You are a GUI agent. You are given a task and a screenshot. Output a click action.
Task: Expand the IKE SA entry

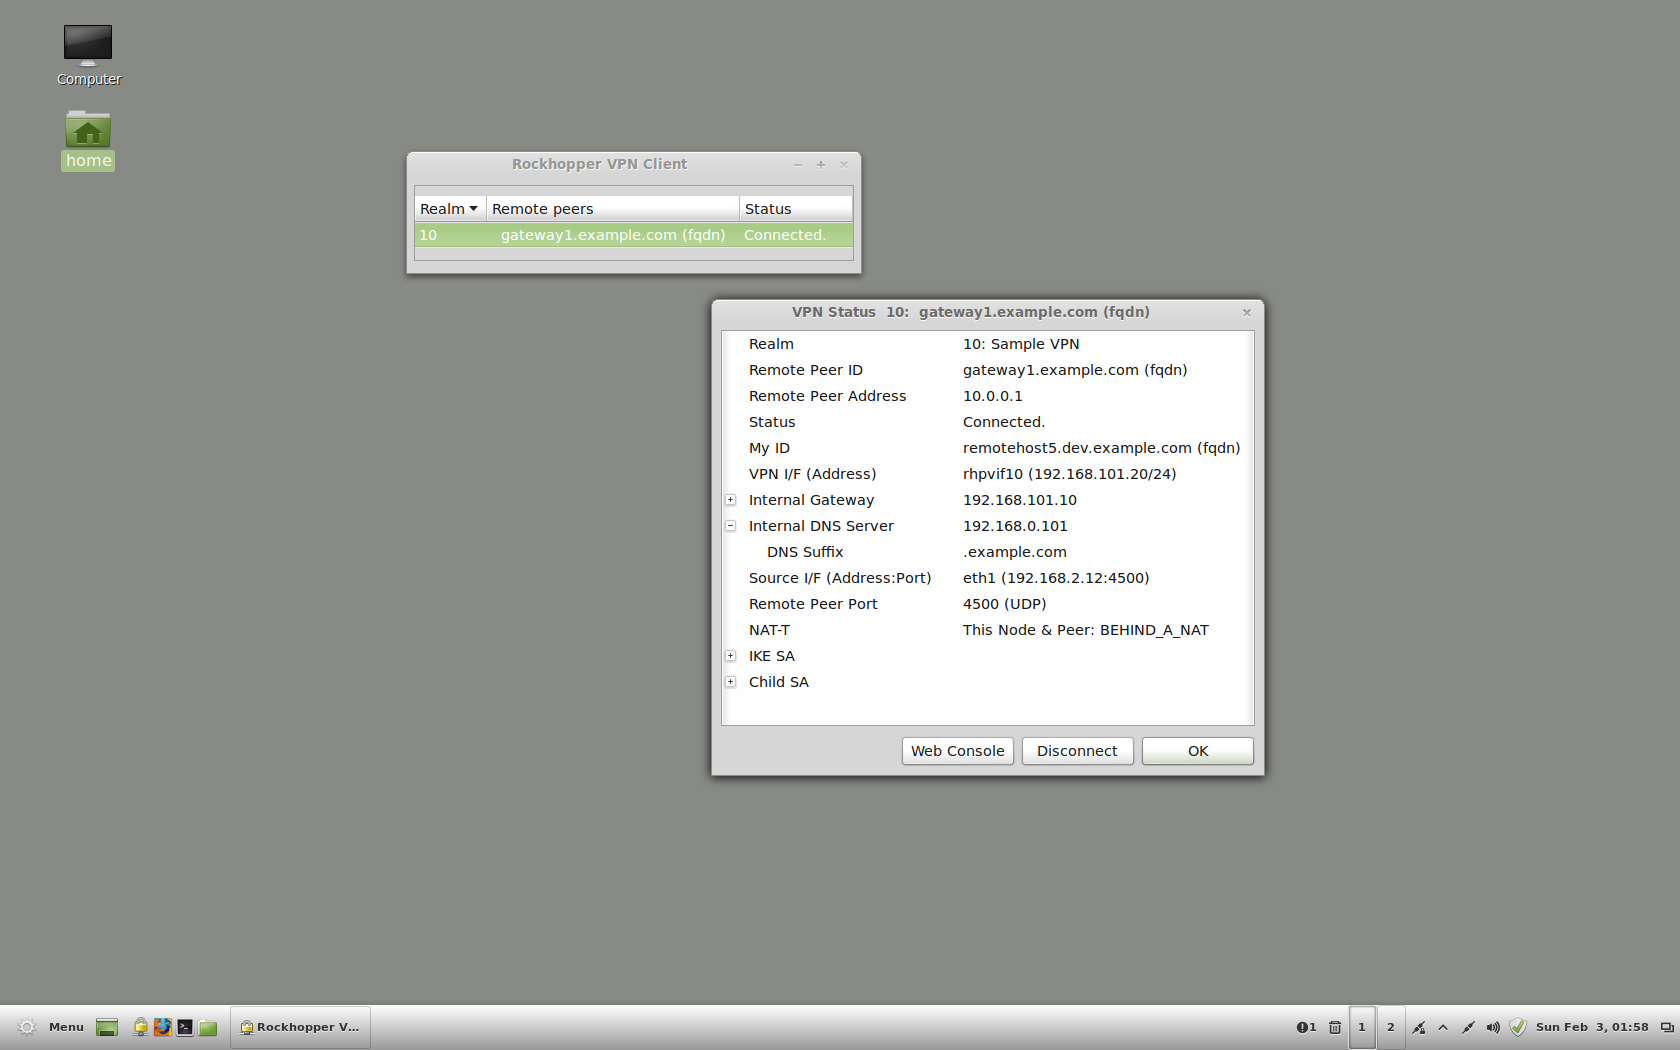click(731, 656)
